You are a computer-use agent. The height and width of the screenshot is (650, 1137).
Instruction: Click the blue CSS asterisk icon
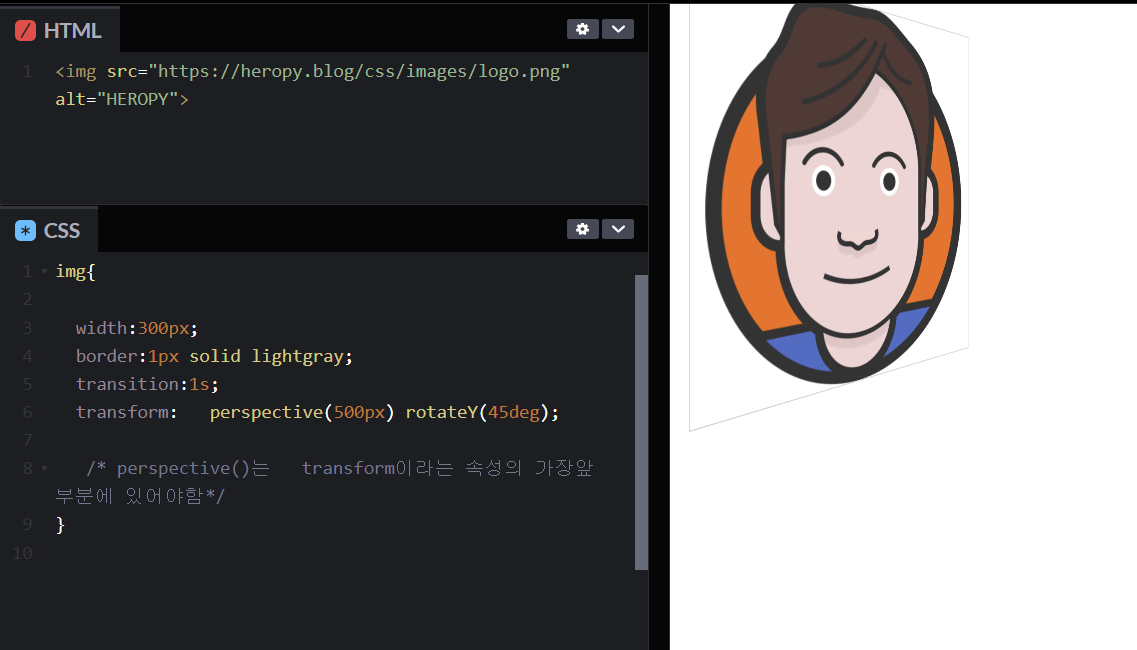pyautogui.click(x=25, y=231)
